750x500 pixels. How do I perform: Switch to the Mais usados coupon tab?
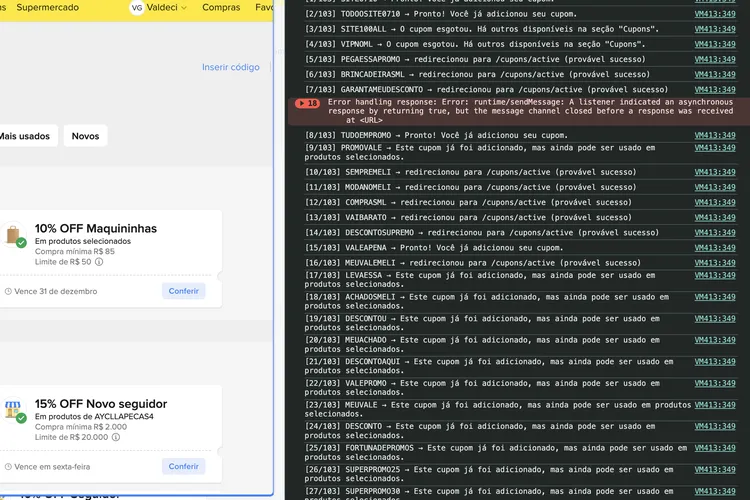[25, 136]
